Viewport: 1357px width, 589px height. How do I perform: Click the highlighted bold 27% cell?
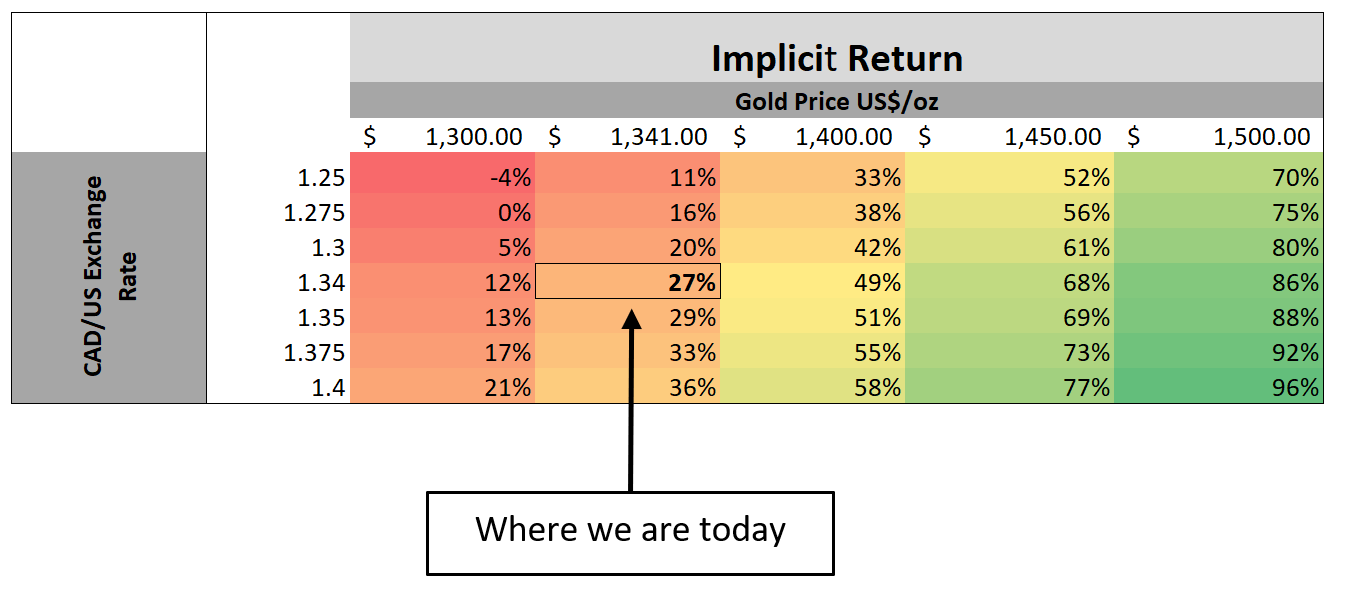pyautogui.click(x=628, y=283)
